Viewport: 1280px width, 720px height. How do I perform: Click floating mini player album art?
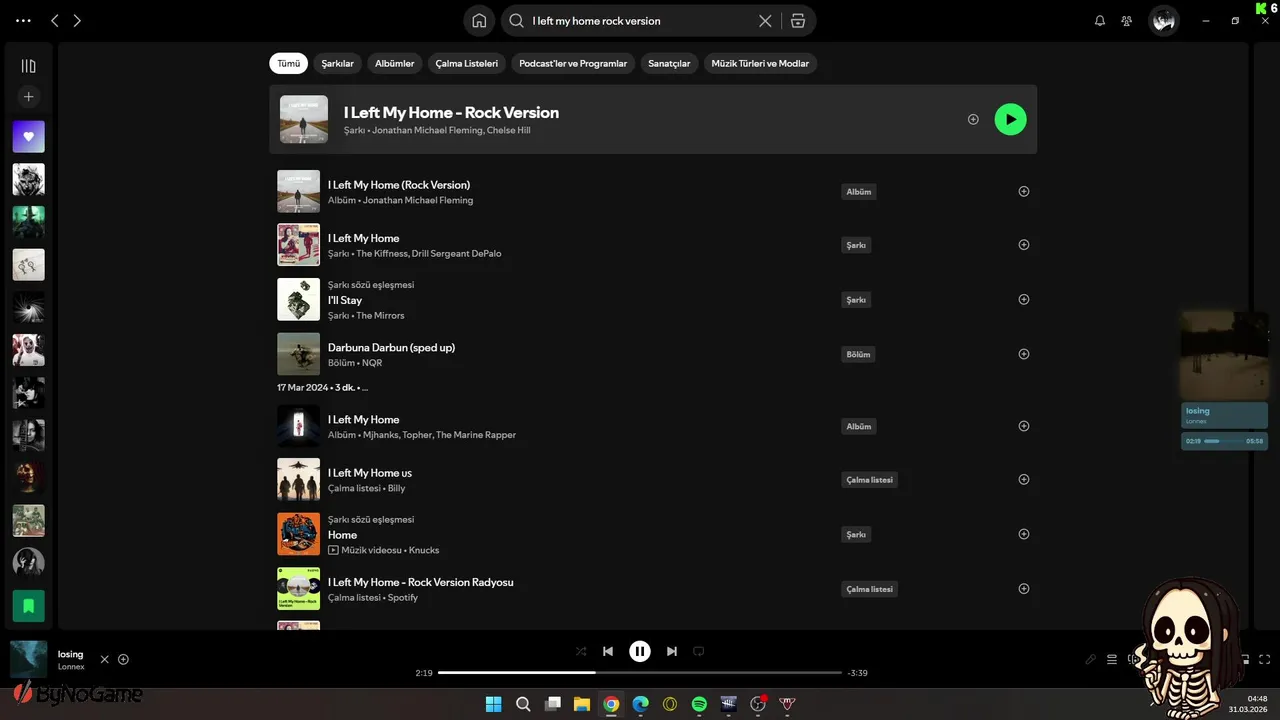click(1224, 355)
